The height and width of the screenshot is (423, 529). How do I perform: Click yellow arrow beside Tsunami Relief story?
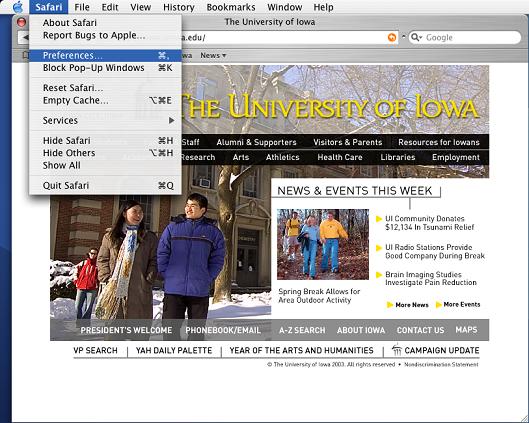(379, 219)
